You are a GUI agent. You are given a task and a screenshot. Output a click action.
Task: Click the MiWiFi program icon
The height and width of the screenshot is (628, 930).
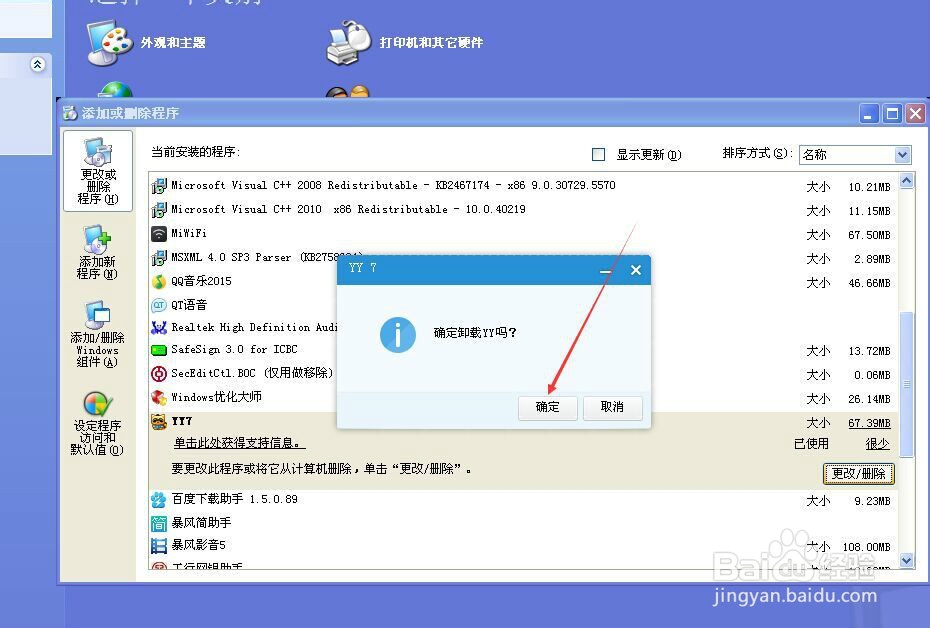(x=158, y=234)
